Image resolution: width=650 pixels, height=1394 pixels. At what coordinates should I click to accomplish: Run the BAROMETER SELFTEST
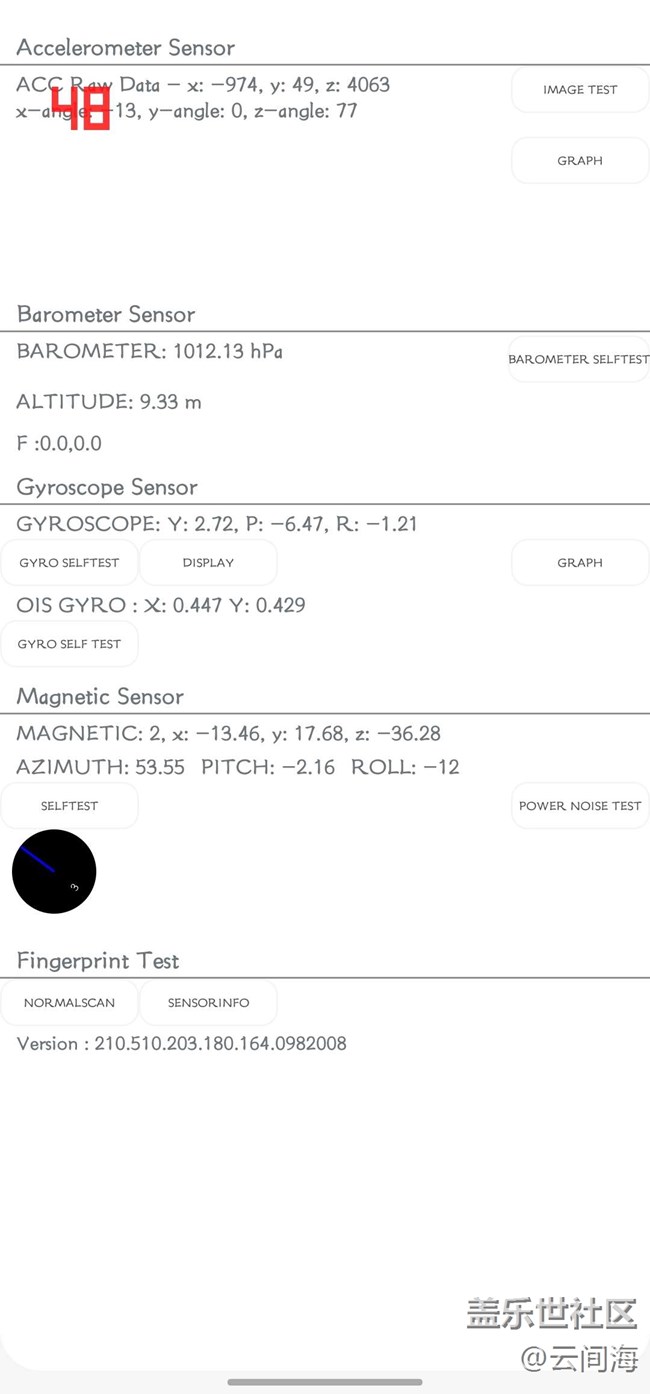point(579,360)
